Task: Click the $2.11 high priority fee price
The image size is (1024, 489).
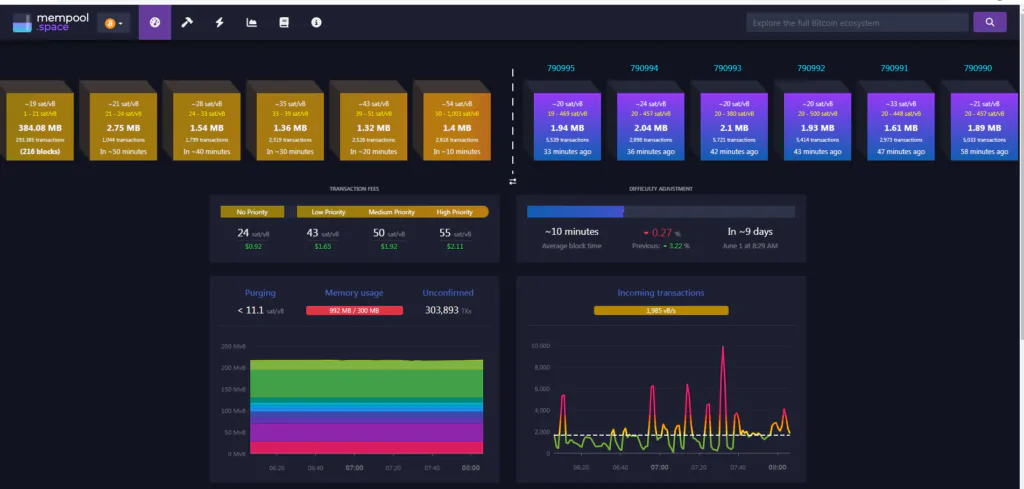Action: pyautogui.click(x=455, y=247)
